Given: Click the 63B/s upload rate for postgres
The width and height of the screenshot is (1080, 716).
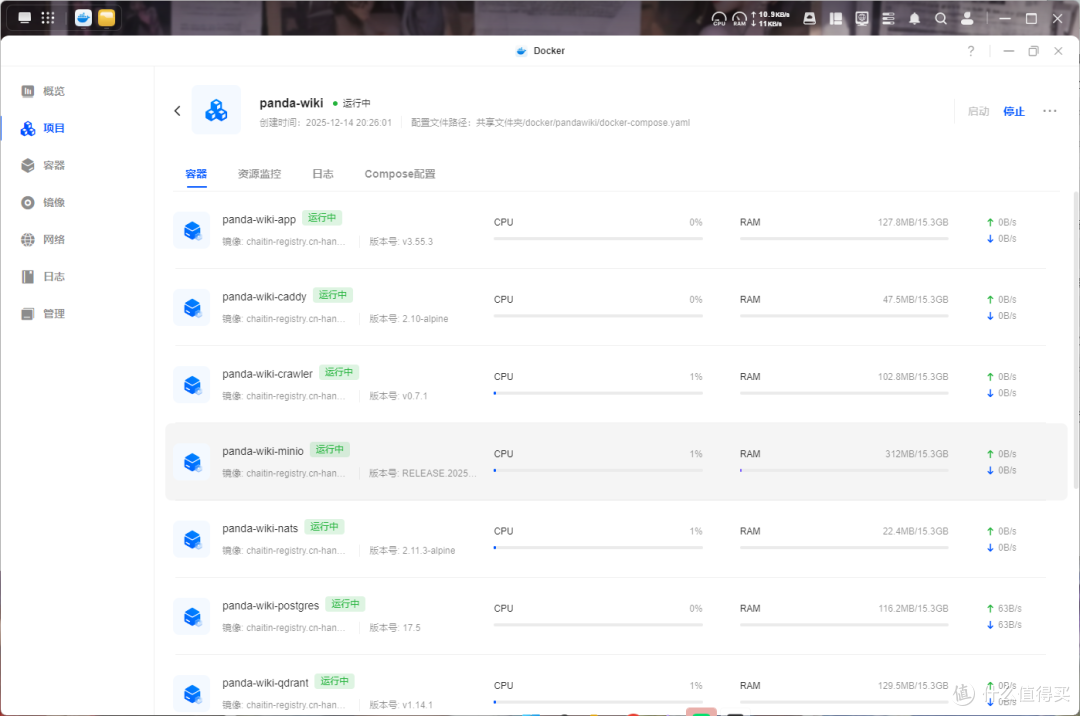Looking at the screenshot, I should click(x=1004, y=609).
